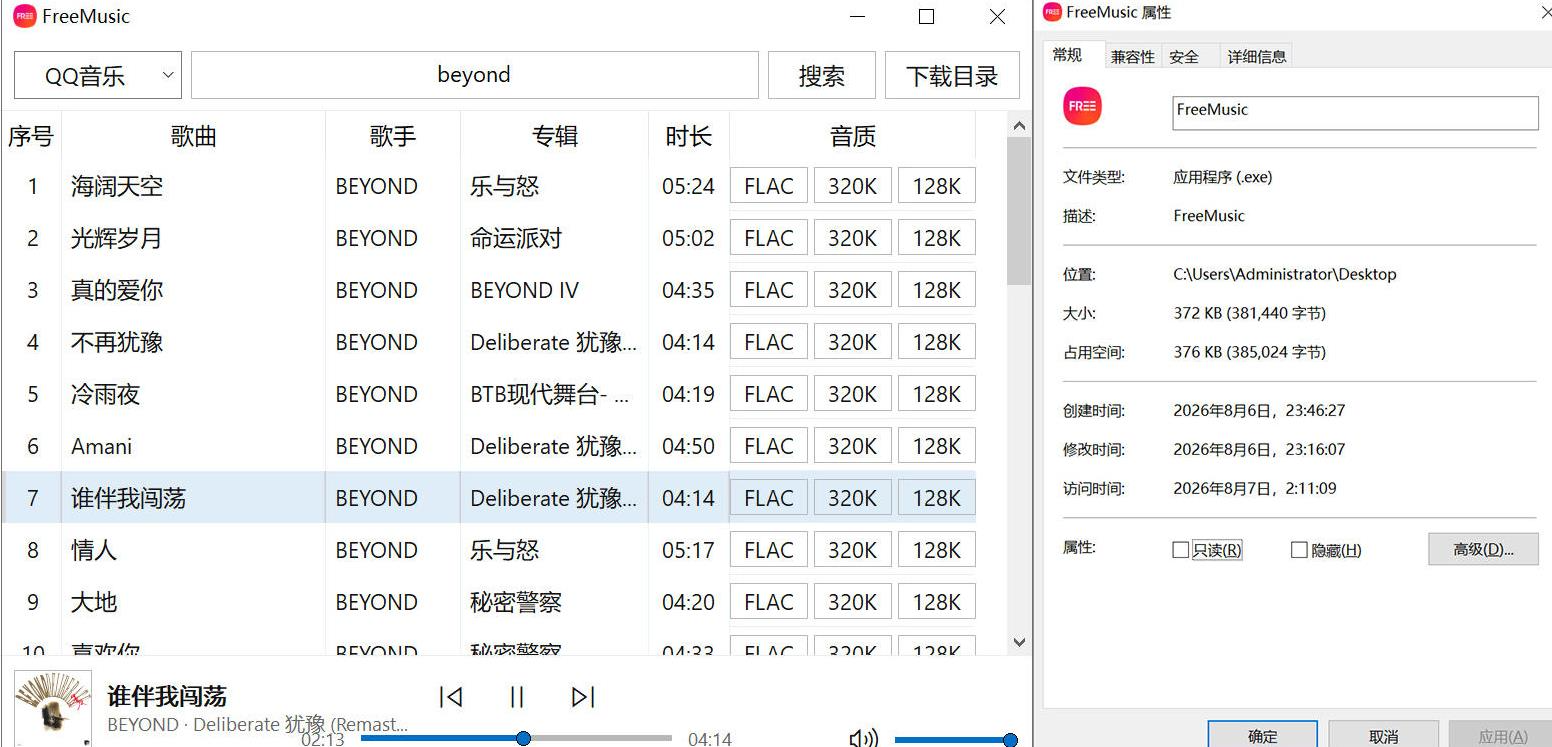Screen dimensions: 1552x747
Task: Click the 搜索 button
Action: pyautogui.click(x=822, y=75)
